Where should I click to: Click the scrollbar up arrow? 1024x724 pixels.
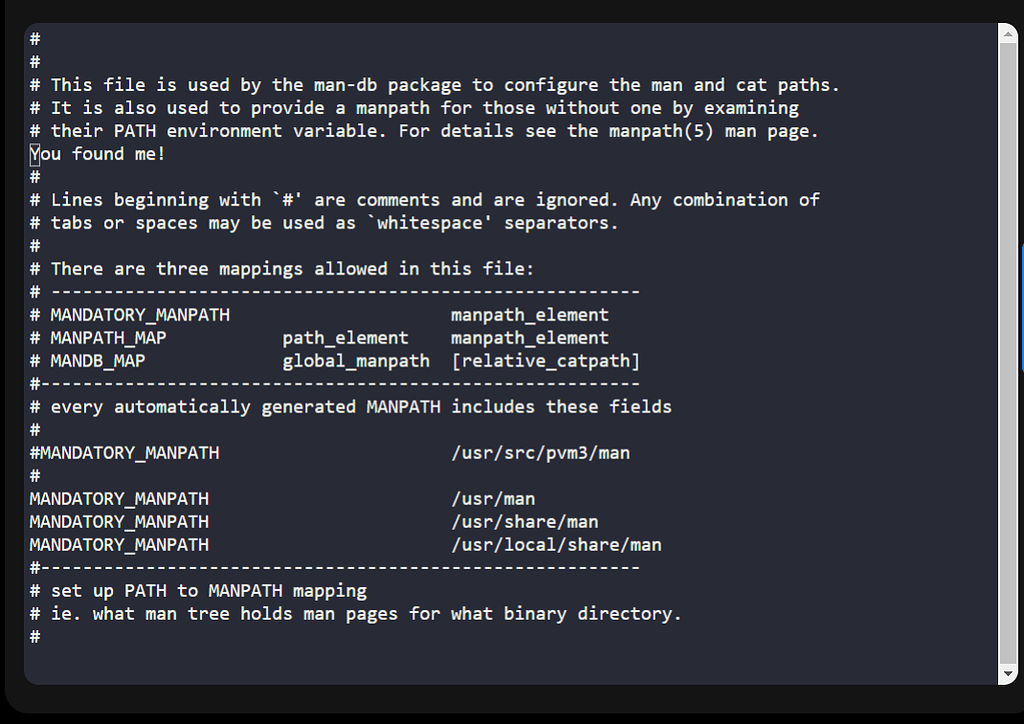click(x=1008, y=35)
